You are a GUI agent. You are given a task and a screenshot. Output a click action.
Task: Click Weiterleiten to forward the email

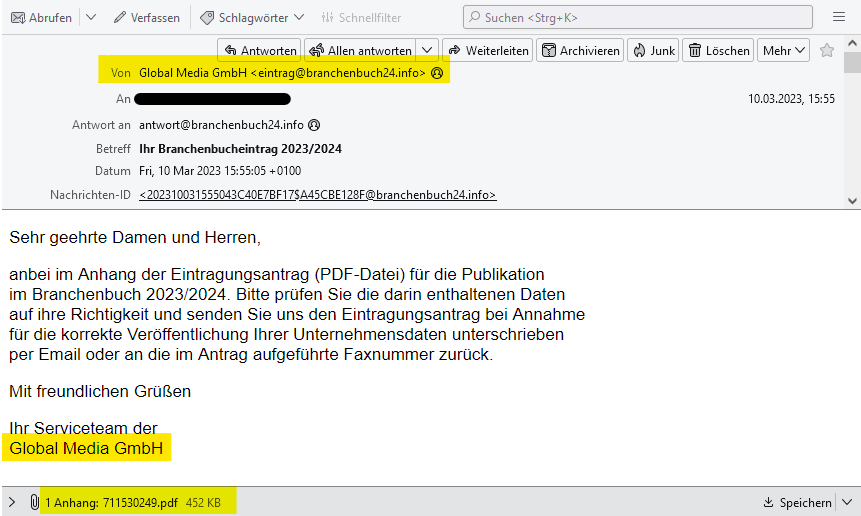[x=488, y=51]
